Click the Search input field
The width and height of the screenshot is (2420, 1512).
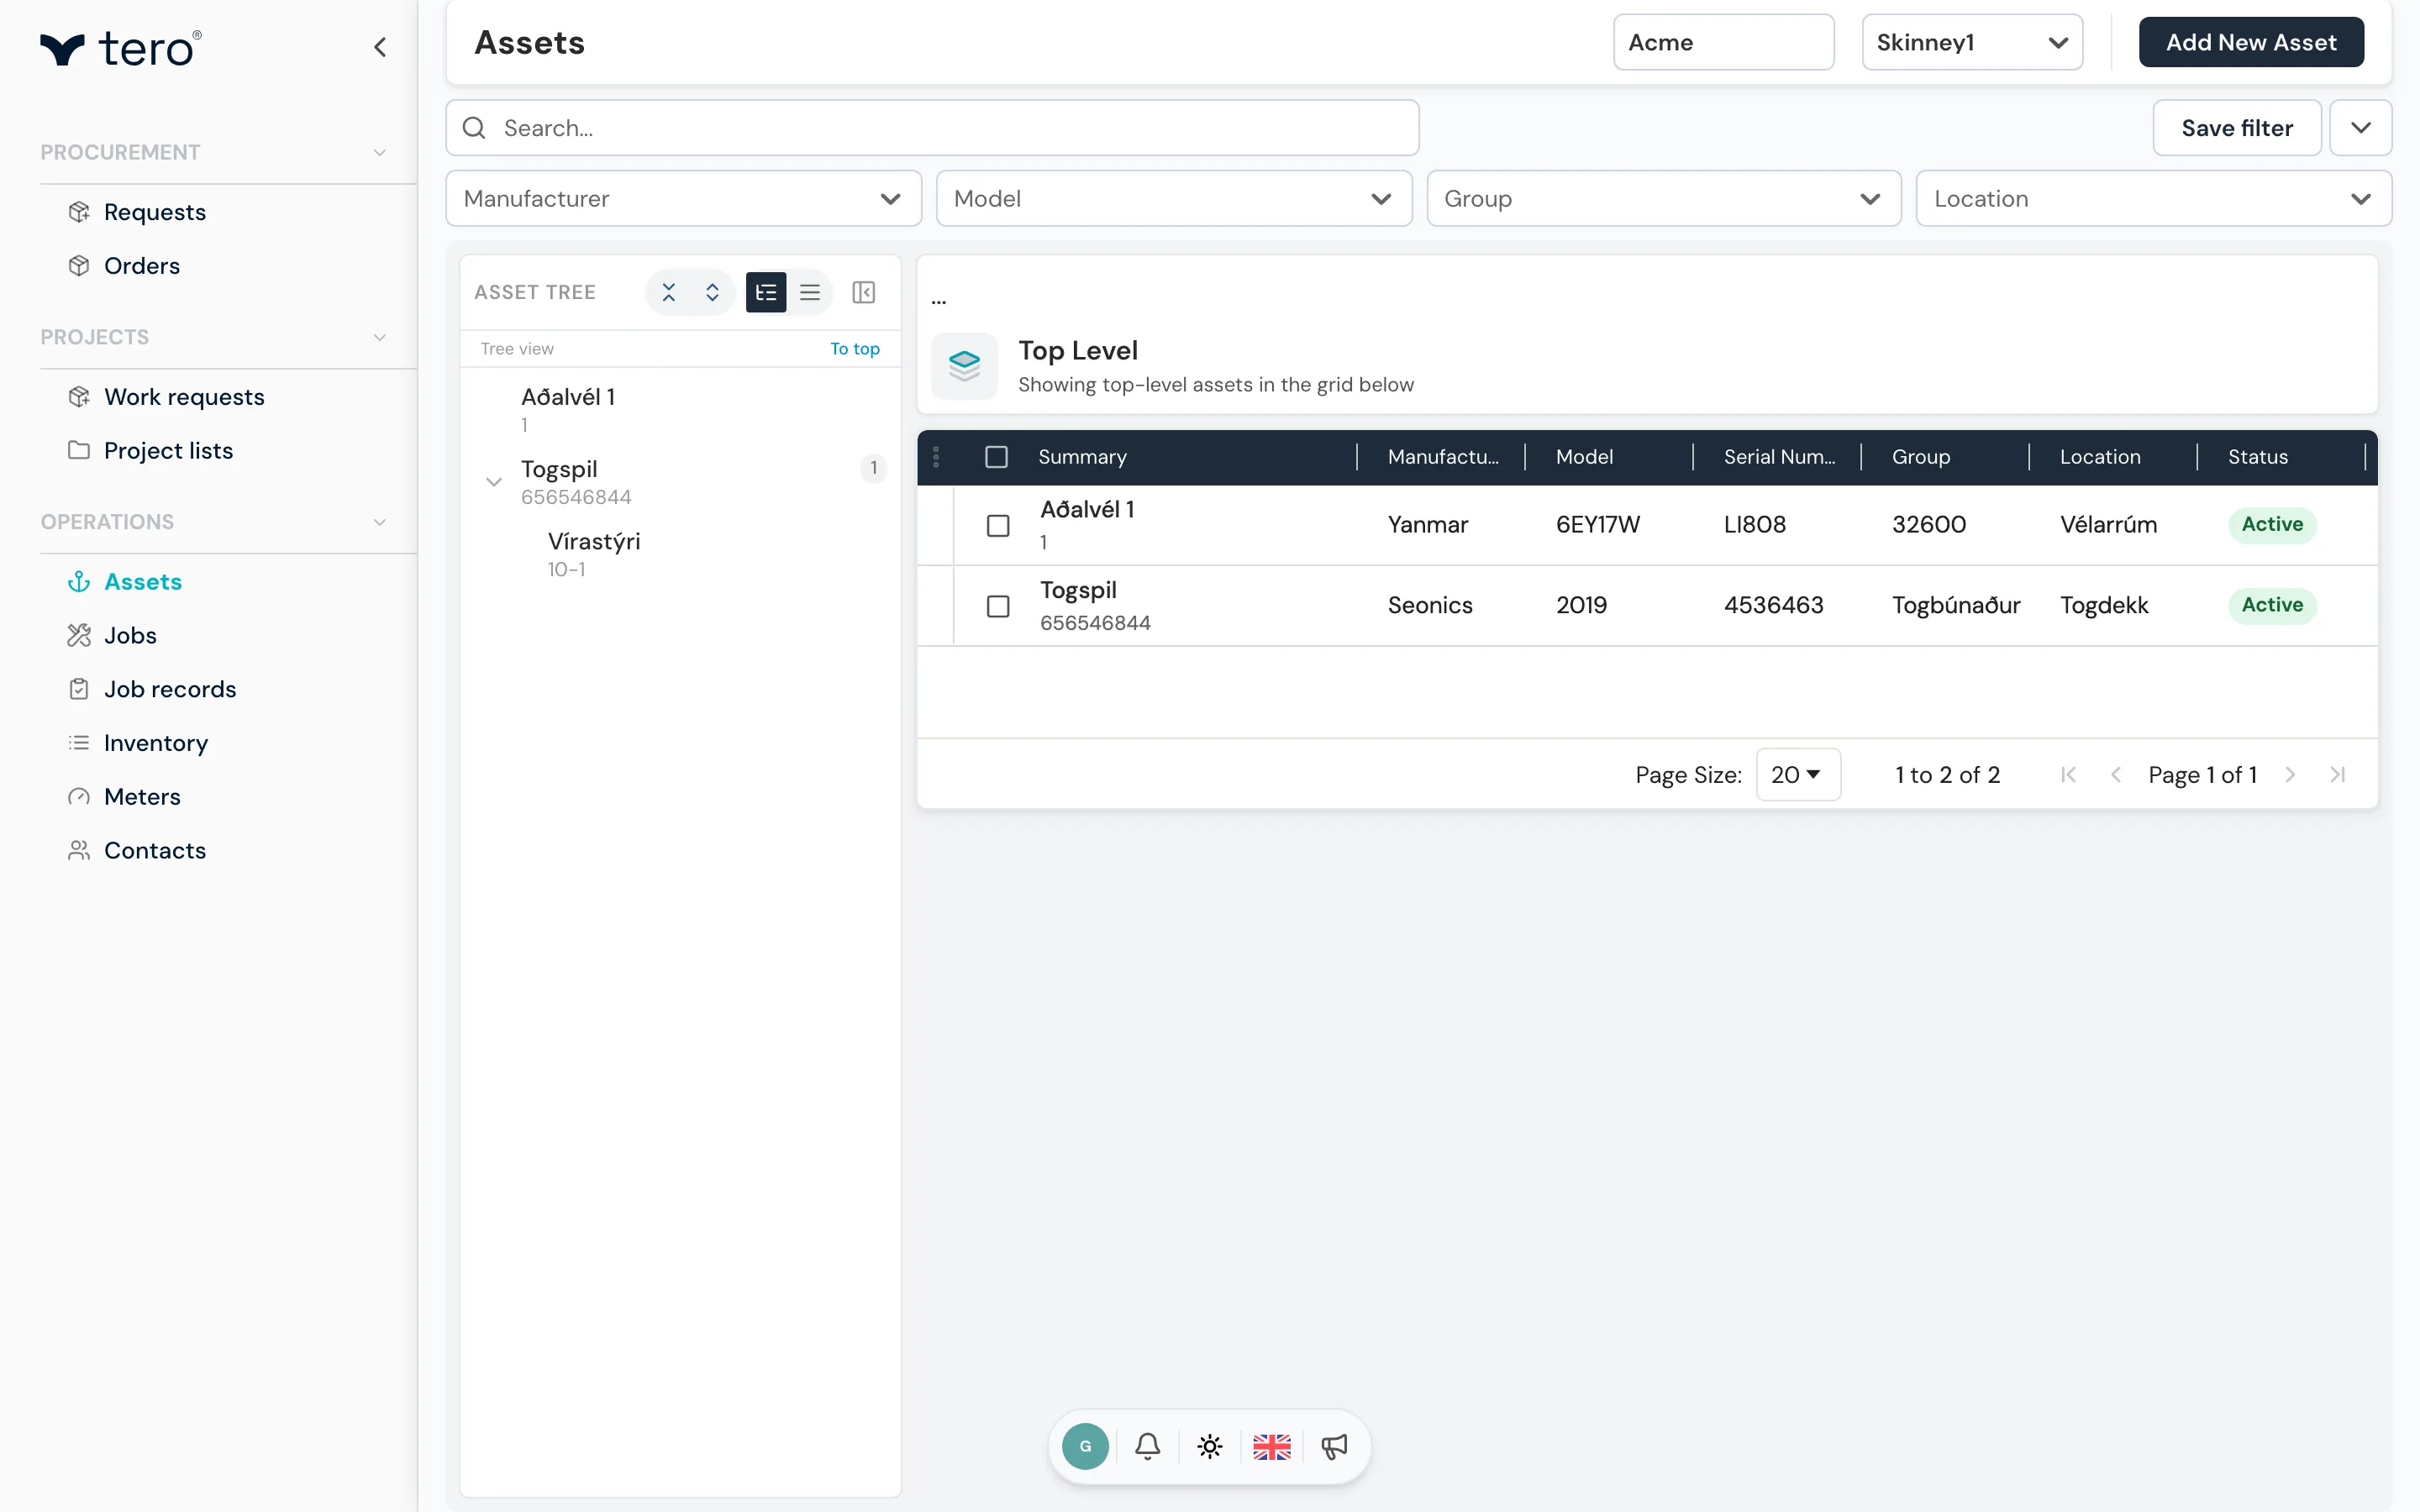click(x=932, y=127)
